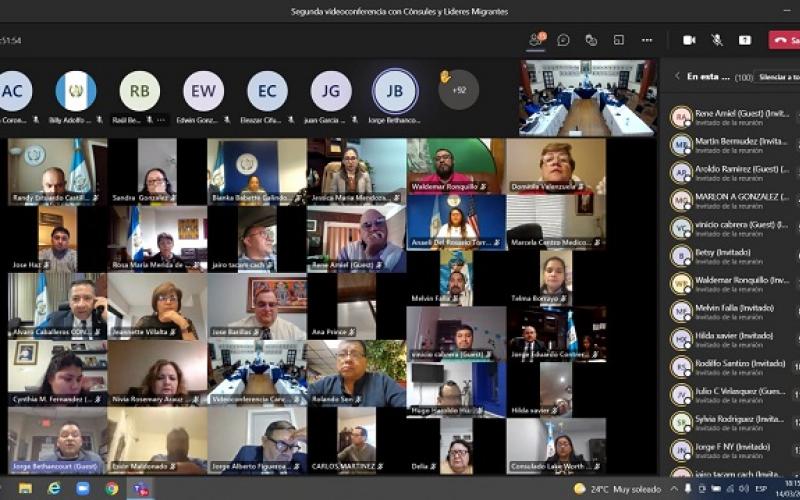This screenshot has width=800, height=500.
Task: Open Google Chrome from the taskbar
Action: [x=111, y=488]
